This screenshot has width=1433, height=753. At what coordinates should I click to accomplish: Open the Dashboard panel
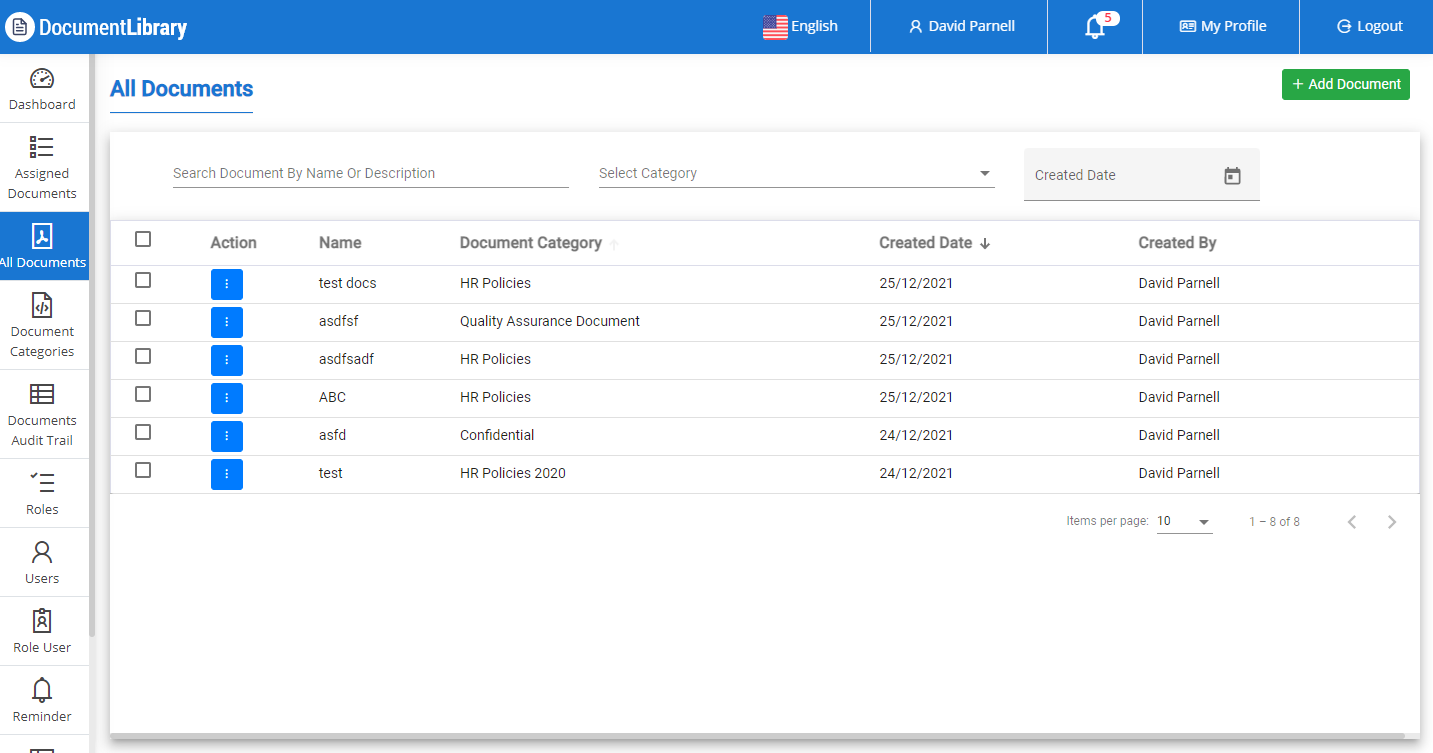42,89
